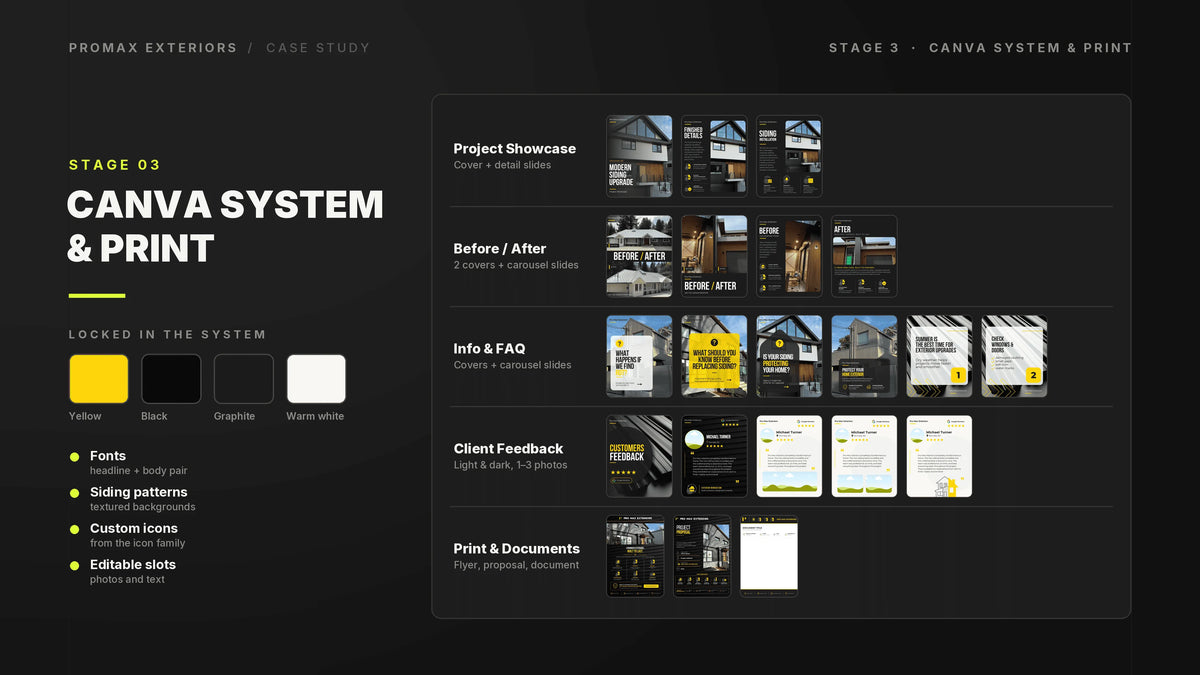Open 'Protect your home exterior' thumbnail
Viewport: 1200px width, 675px height.
pos(864,356)
